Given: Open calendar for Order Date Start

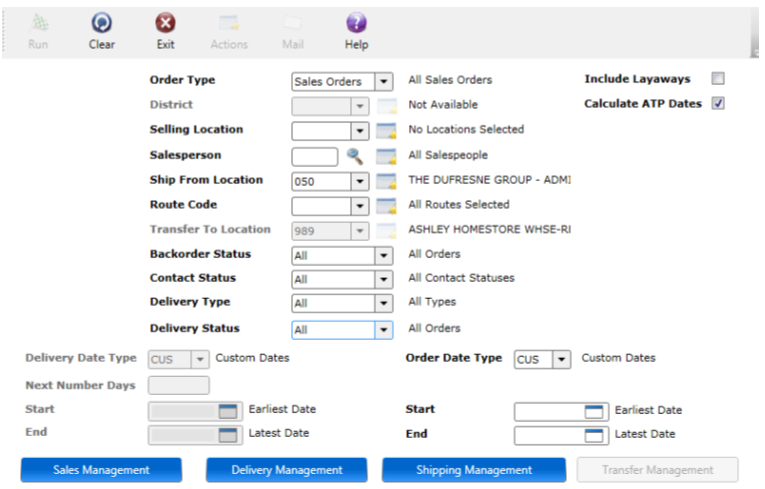Looking at the screenshot, I should click(x=594, y=412).
